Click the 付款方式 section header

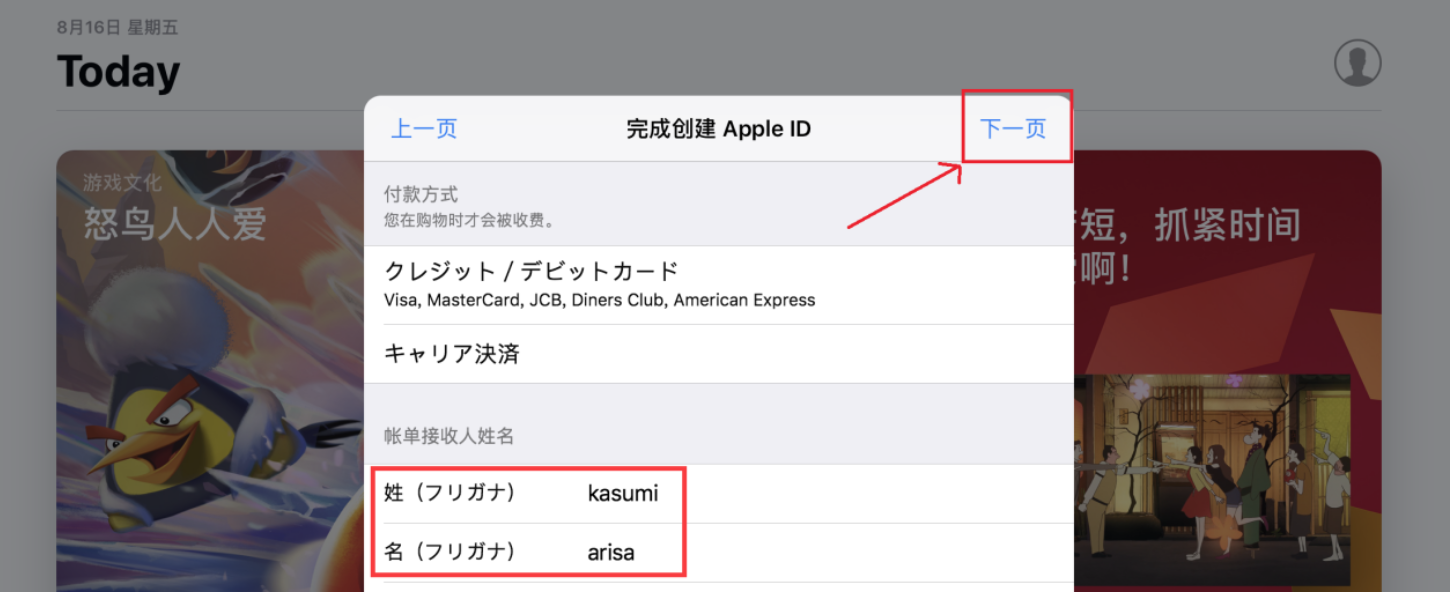421,195
